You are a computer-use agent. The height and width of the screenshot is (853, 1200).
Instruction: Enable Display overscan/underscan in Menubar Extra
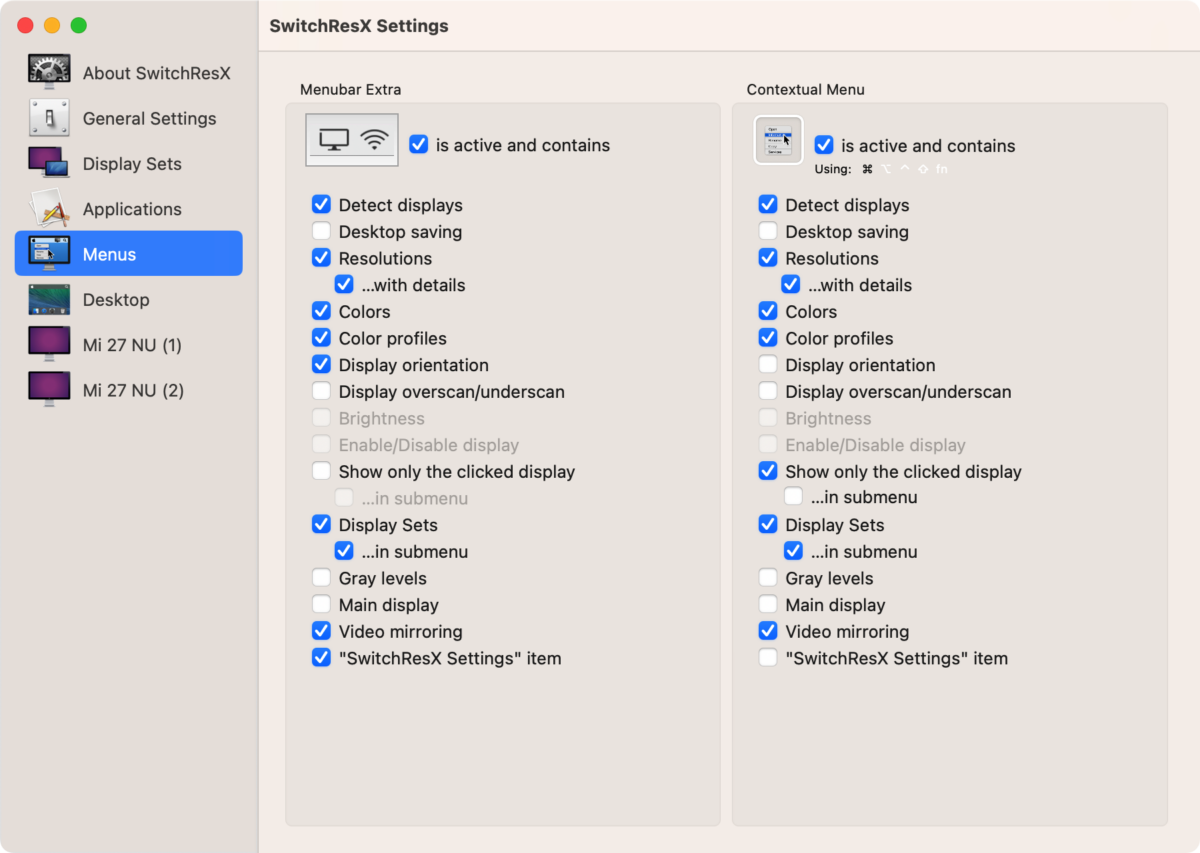pyautogui.click(x=321, y=391)
